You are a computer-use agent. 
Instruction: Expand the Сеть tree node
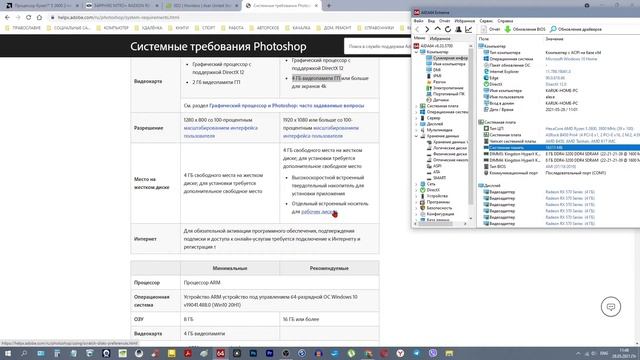coord(417,184)
